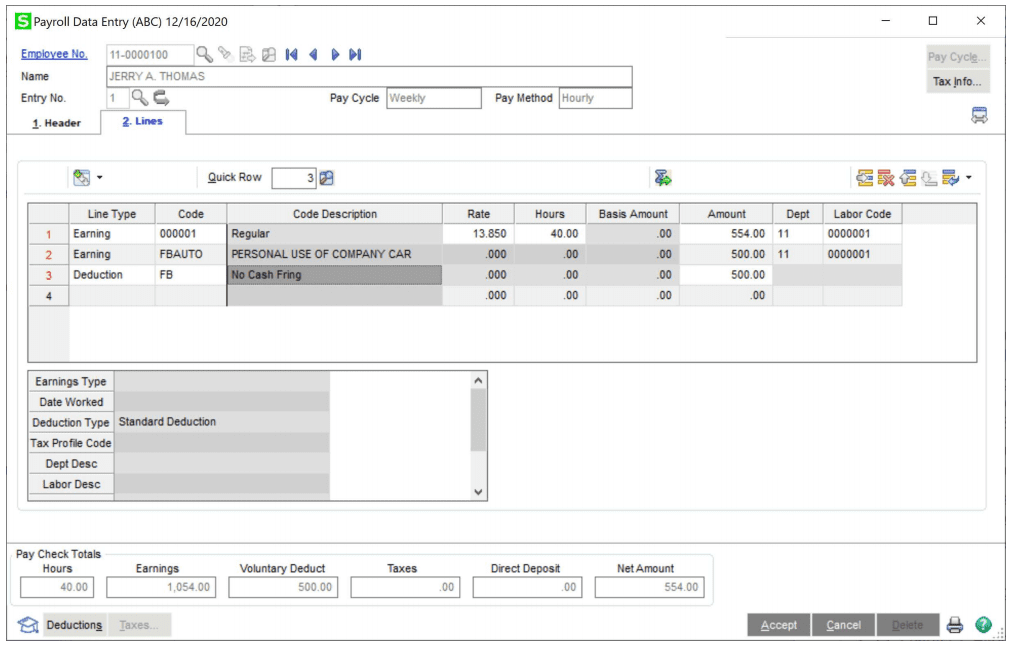Click the Quick Row input field
Viewport: 1010px width, 646px height.
[294, 178]
